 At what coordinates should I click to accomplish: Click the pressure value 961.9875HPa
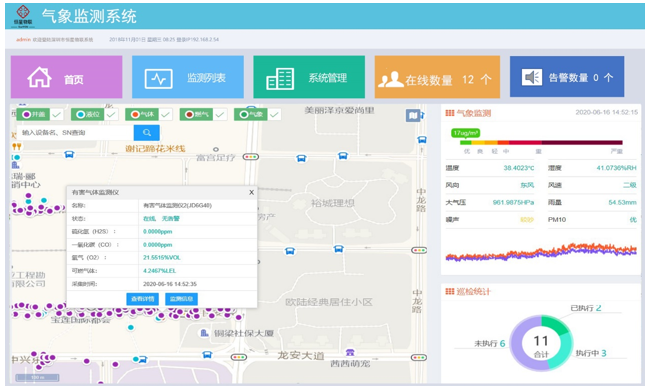513,202
